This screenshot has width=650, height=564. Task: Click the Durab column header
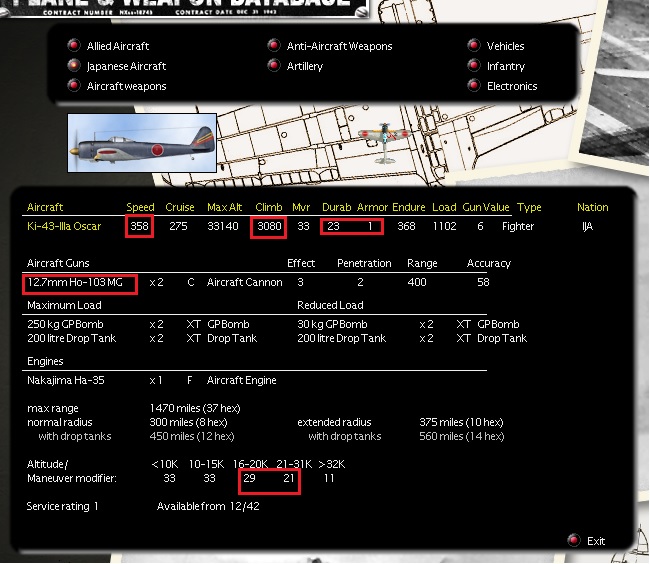(x=337, y=207)
